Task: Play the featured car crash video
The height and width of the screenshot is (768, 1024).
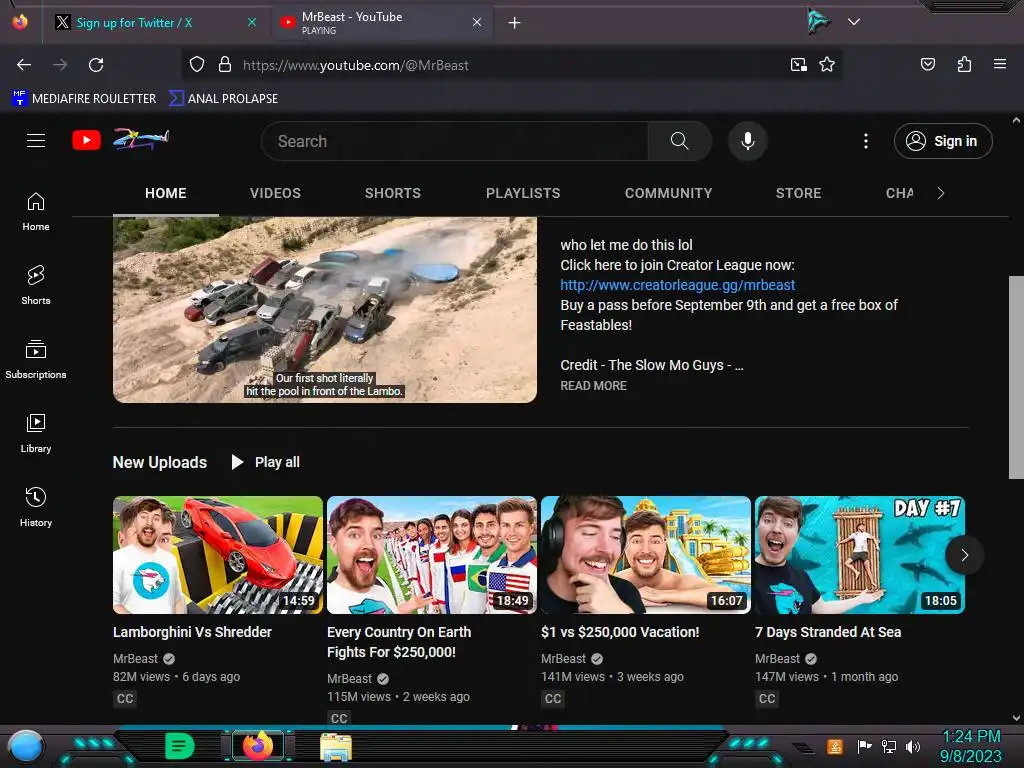Action: 325,310
